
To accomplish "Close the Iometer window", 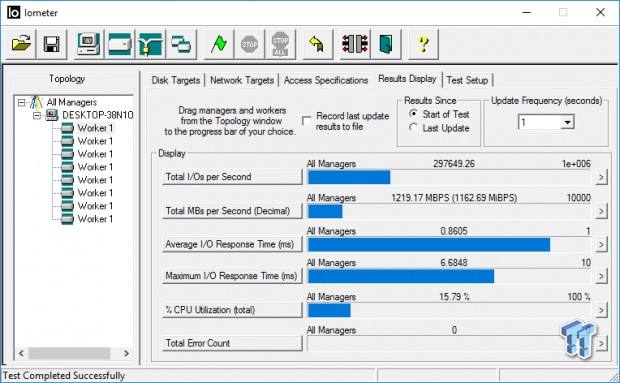I will point(600,13).
